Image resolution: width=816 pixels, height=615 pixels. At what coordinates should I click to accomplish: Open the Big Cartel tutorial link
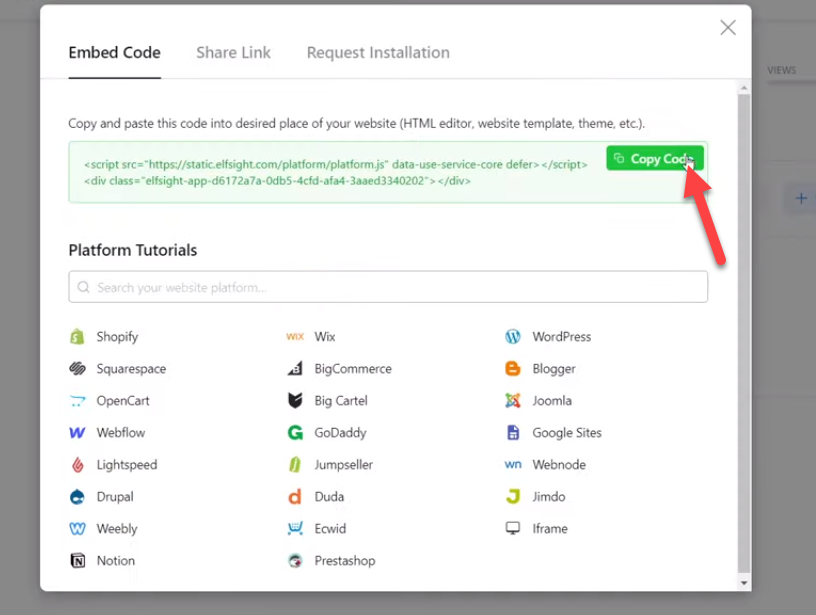coord(341,401)
